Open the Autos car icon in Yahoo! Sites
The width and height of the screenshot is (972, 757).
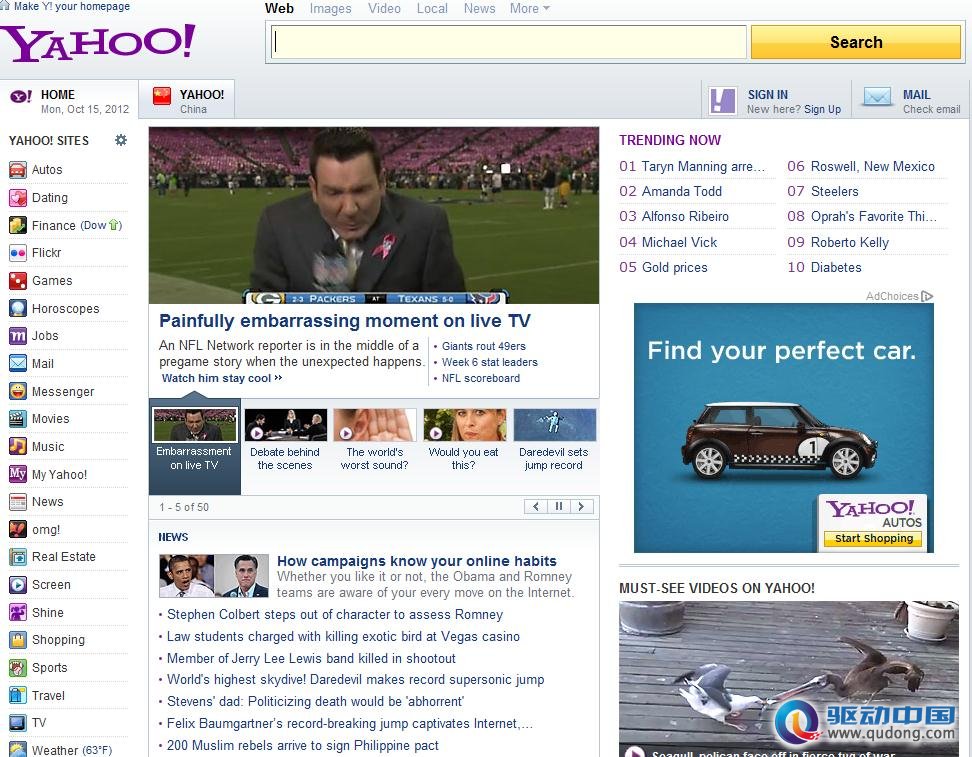click(17, 170)
